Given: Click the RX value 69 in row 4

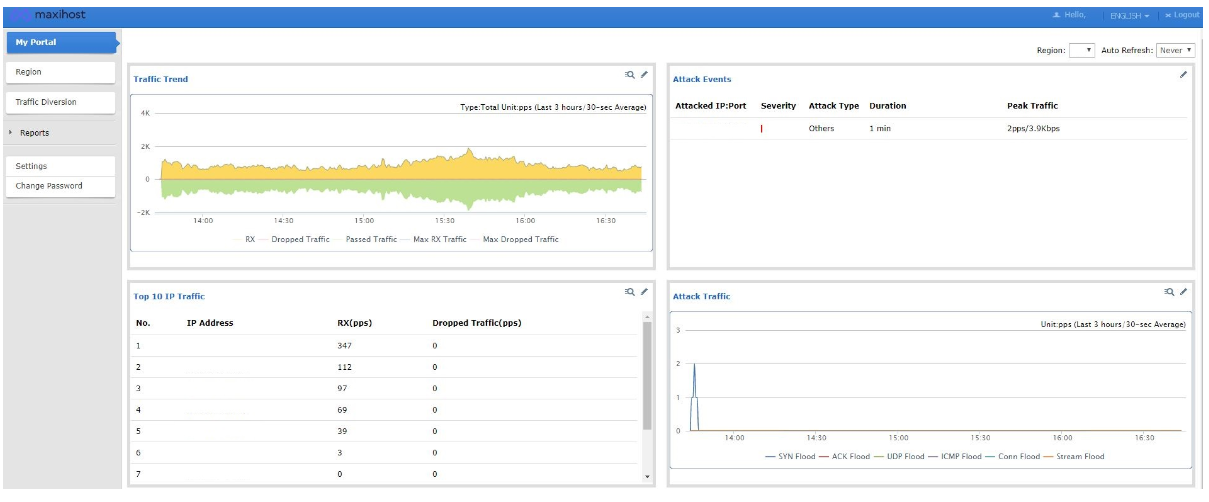Looking at the screenshot, I should 343,410.
